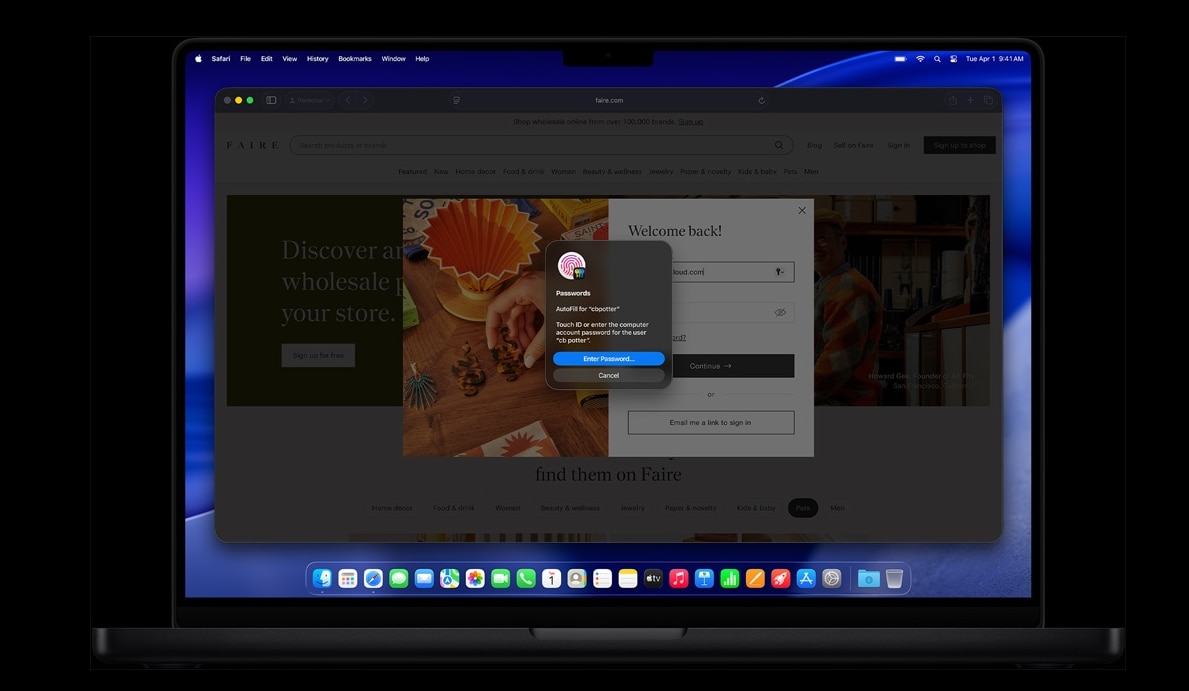Click the faire.com address bar
The width and height of the screenshot is (1189, 691).
608,100
